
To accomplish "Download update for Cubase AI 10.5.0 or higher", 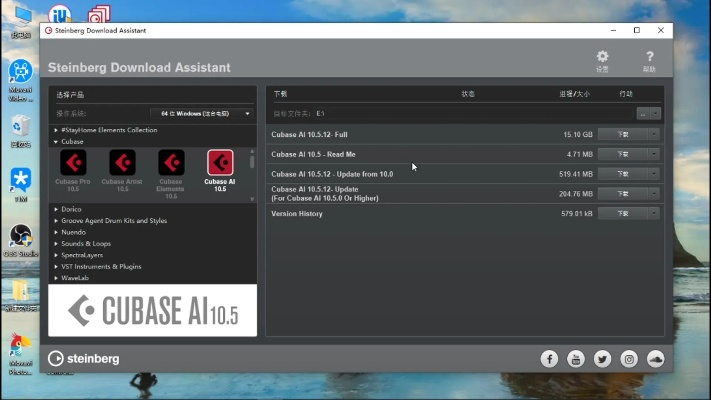I will coord(623,194).
